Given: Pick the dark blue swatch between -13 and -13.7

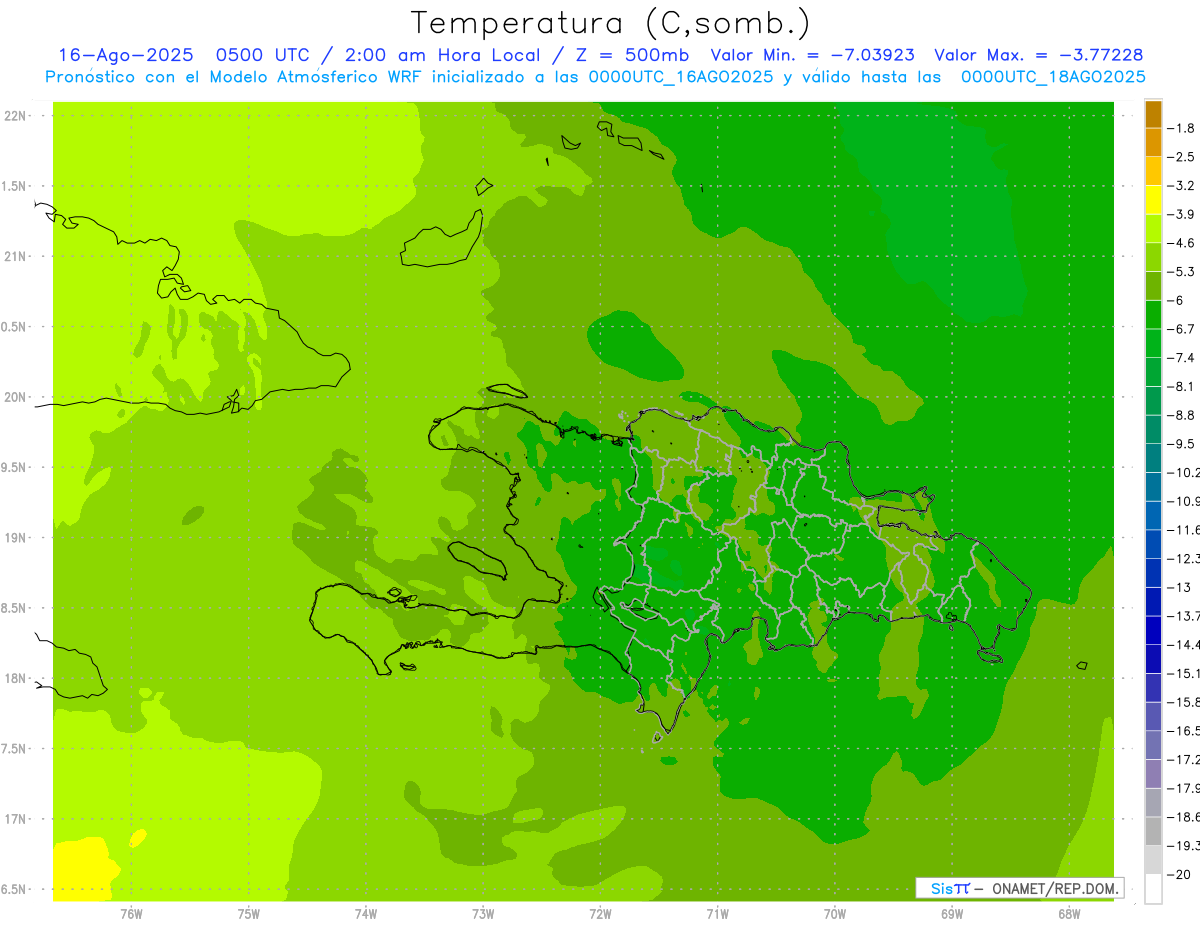Looking at the screenshot, I should 1153,601.
